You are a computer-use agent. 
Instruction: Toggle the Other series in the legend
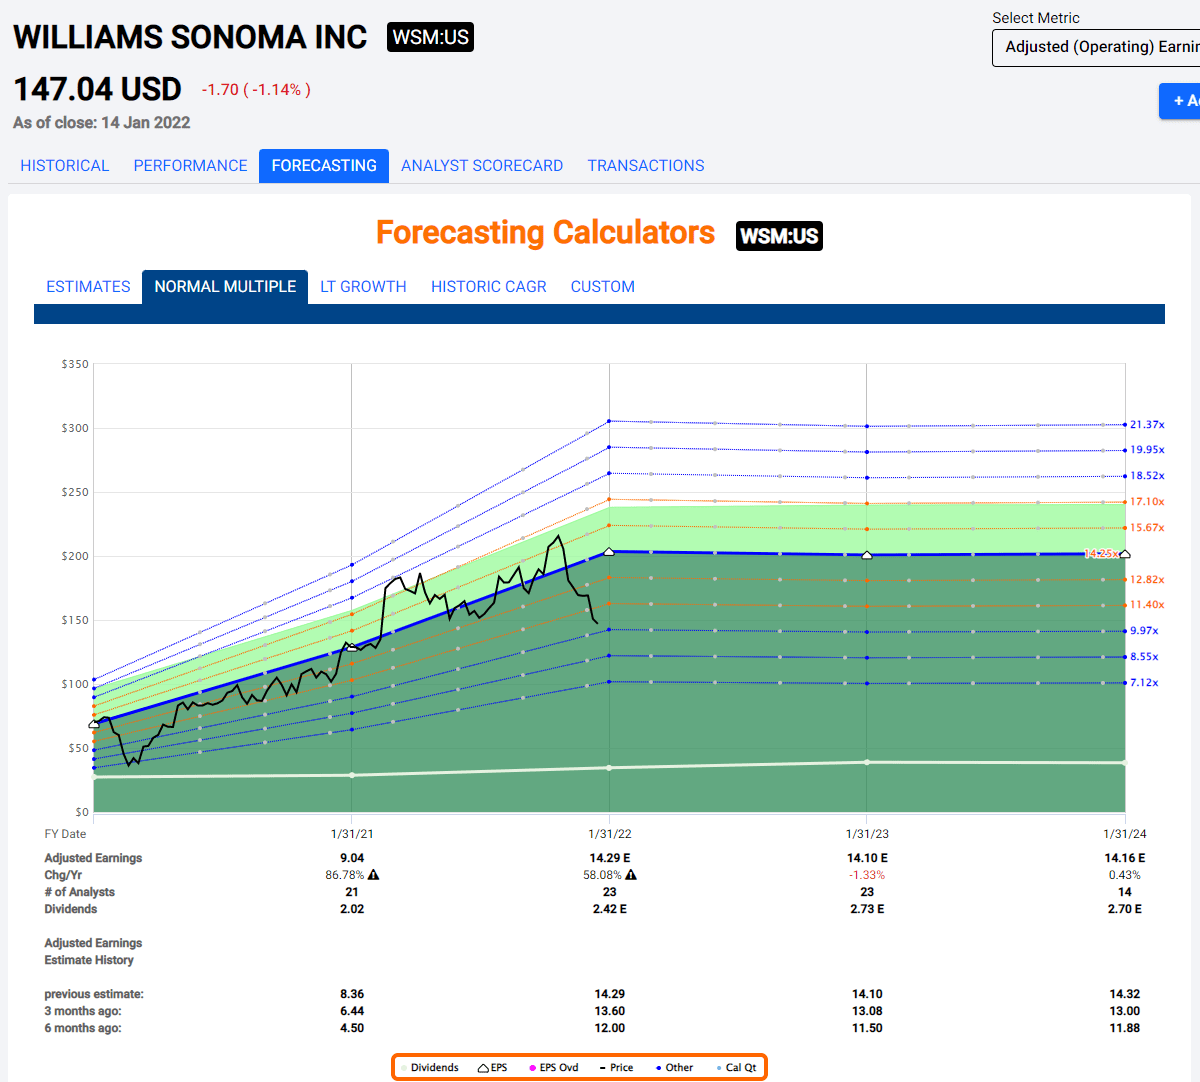pos(674,1068)
